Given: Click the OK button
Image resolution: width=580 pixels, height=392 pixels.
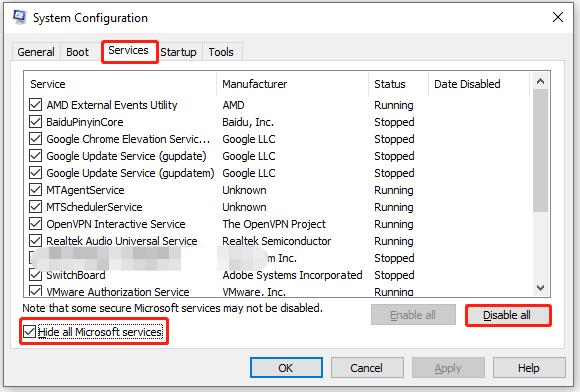Looking at the screenshot, I should 286,368.
